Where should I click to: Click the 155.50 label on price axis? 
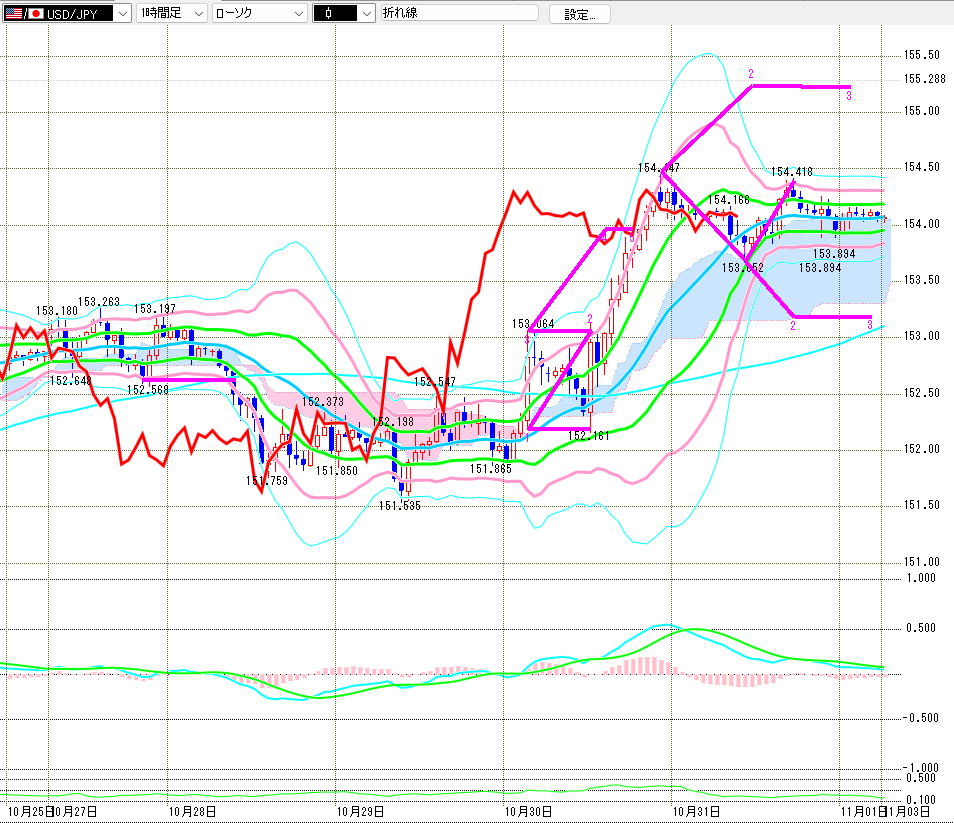[x=921, y=54]
